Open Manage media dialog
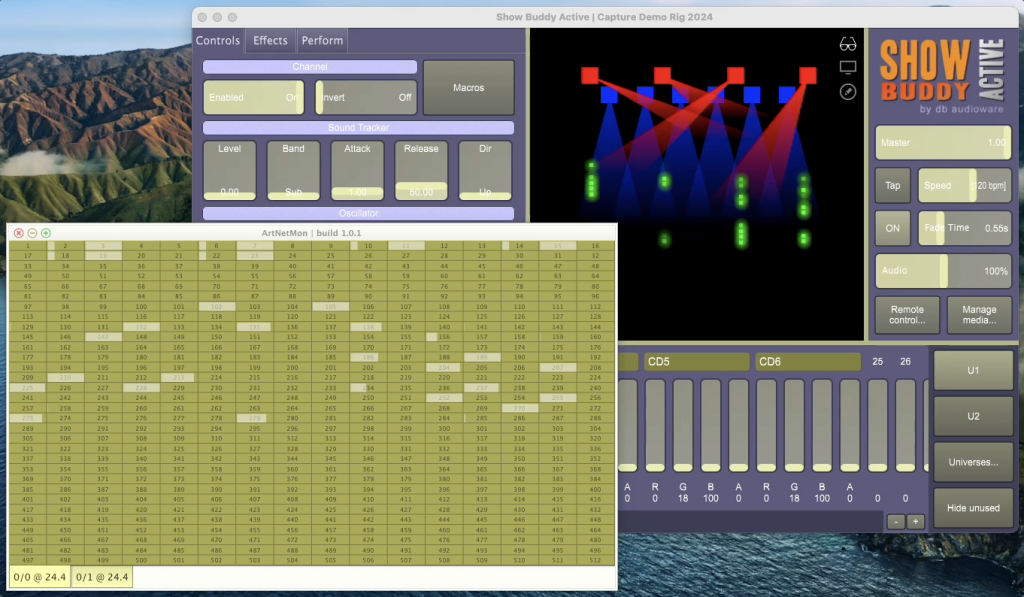This screenshot has height=597, width=1024. pos(979,315)
